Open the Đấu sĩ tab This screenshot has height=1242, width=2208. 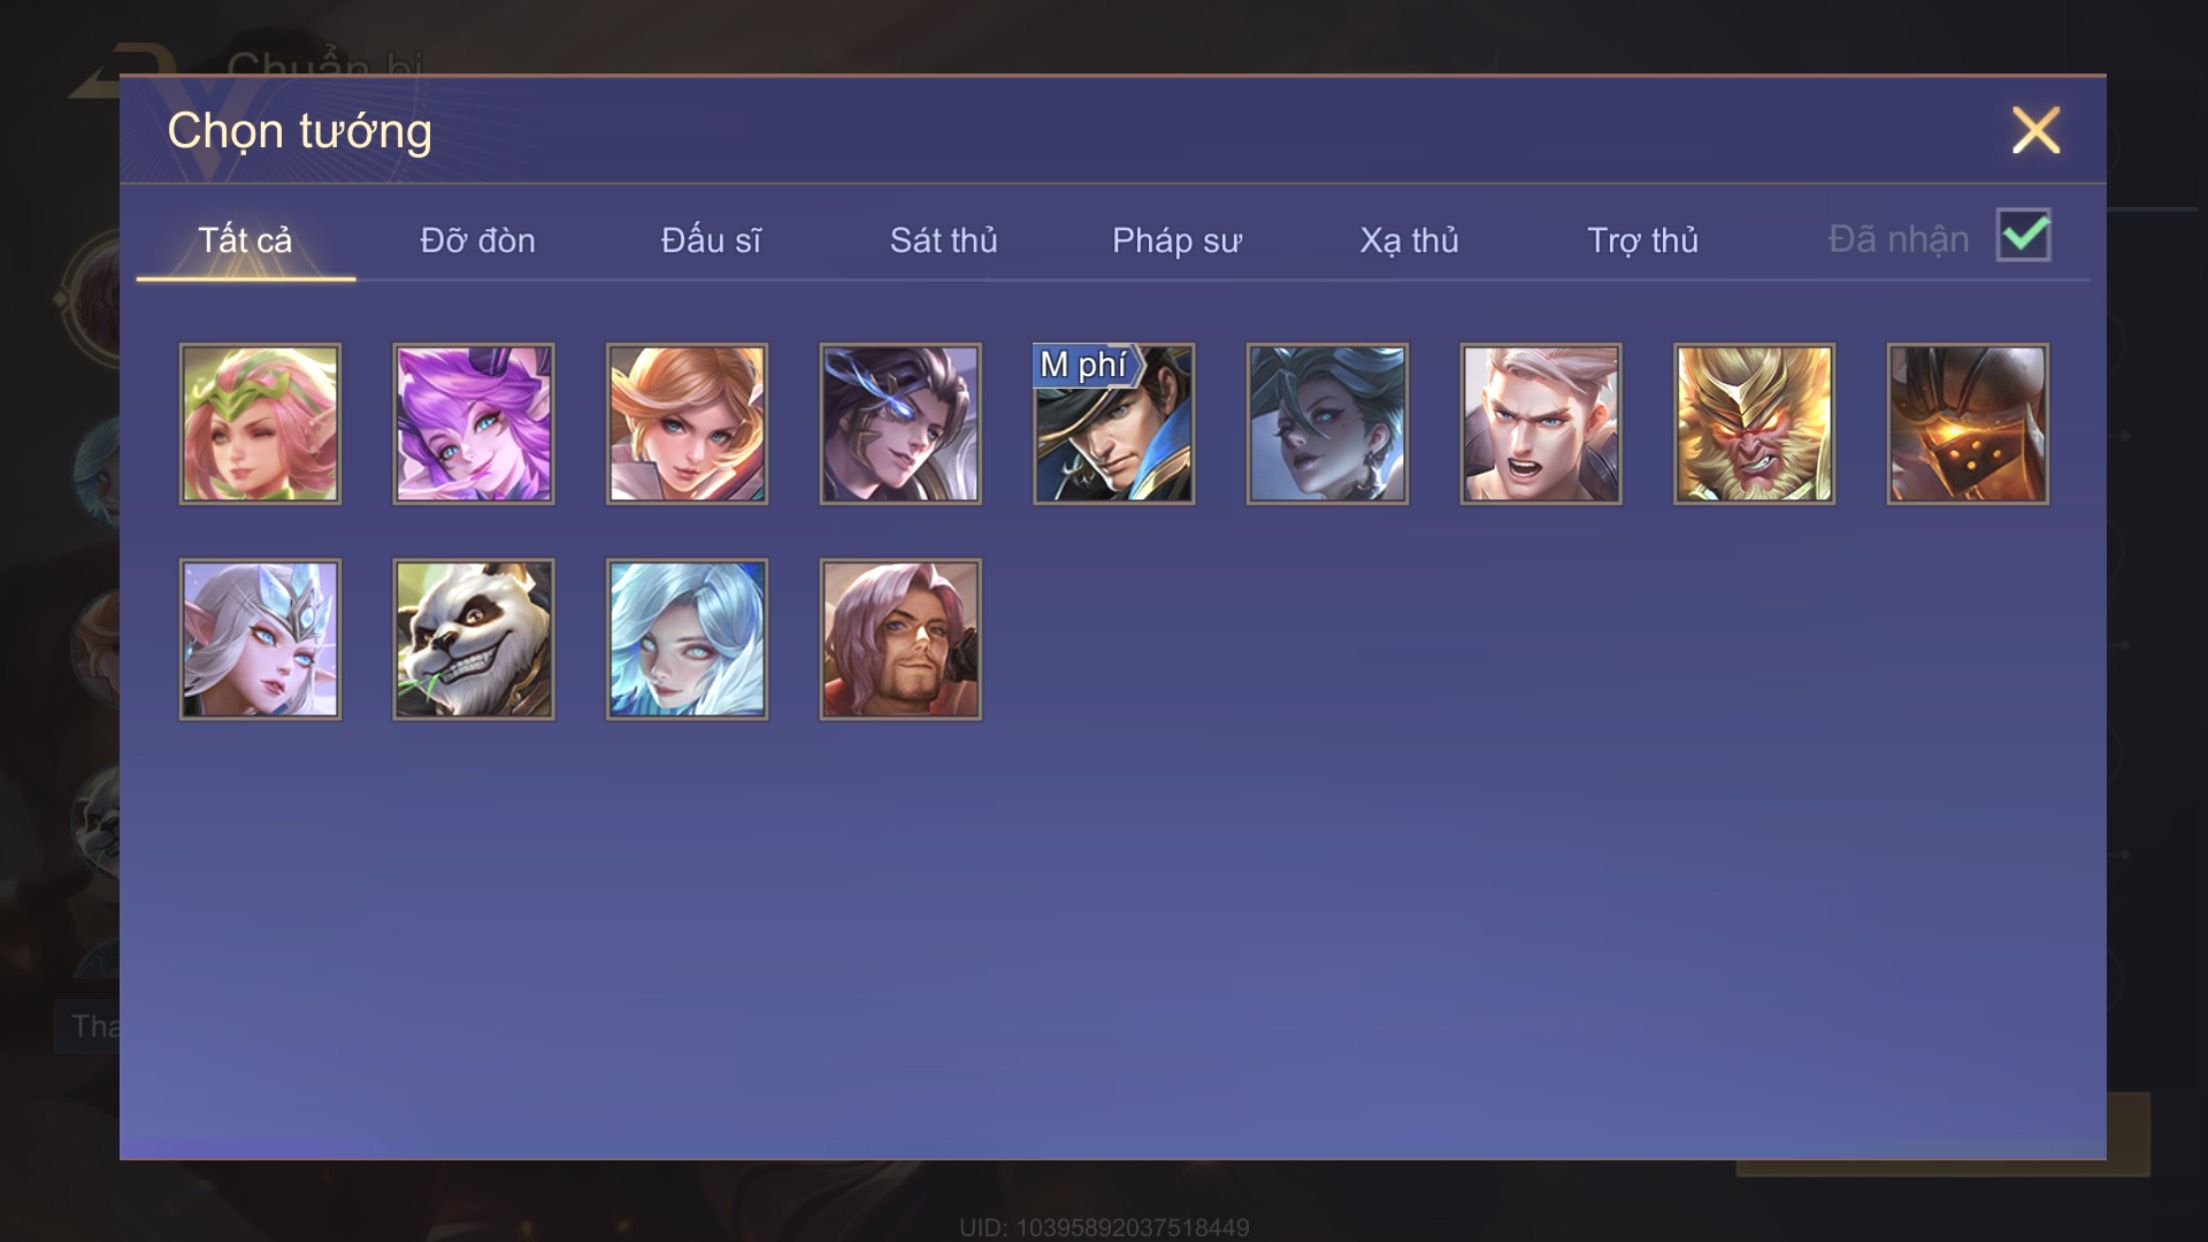coord(711,241)
